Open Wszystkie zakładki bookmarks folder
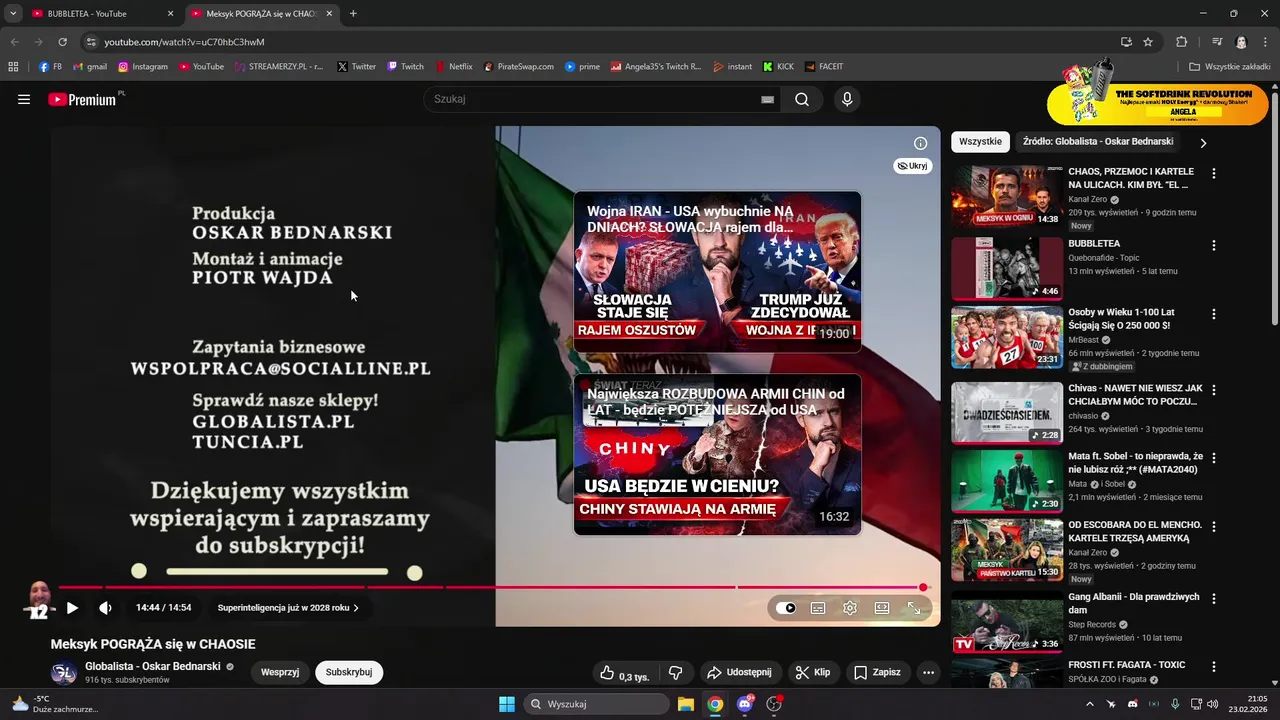The width and height of the screenshot is (1280, 720). click(x=1229, y=67)
